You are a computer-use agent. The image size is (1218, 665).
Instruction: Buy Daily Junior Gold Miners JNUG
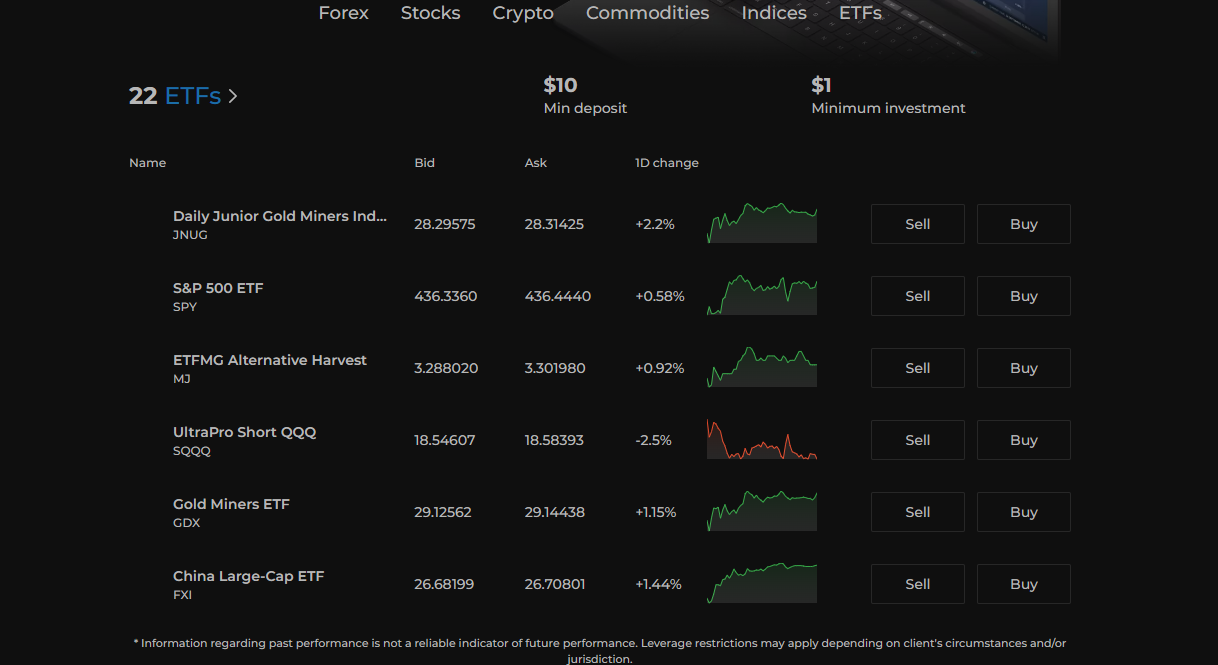(1024, 224)
